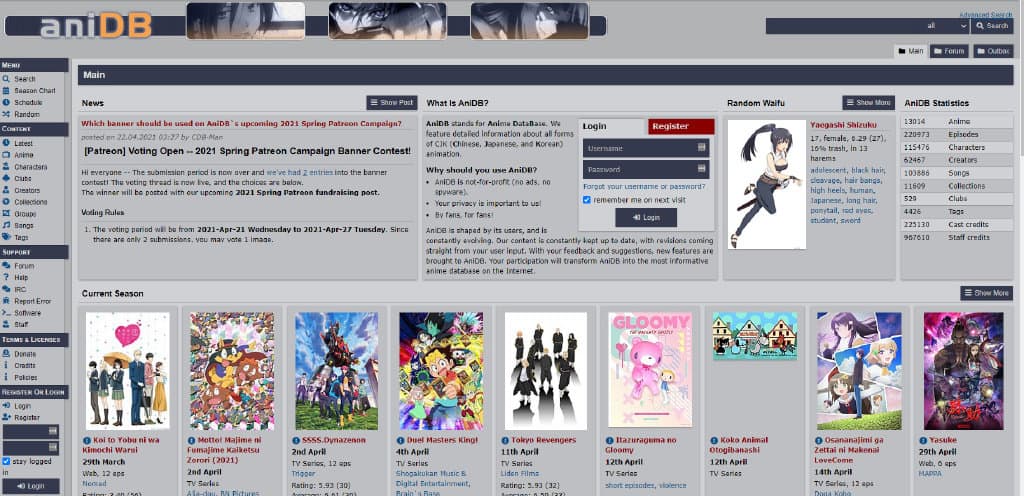Open the Characters section
This screenshot has width=1024, height=496.
pyautogui.click(x=31, y=167)
